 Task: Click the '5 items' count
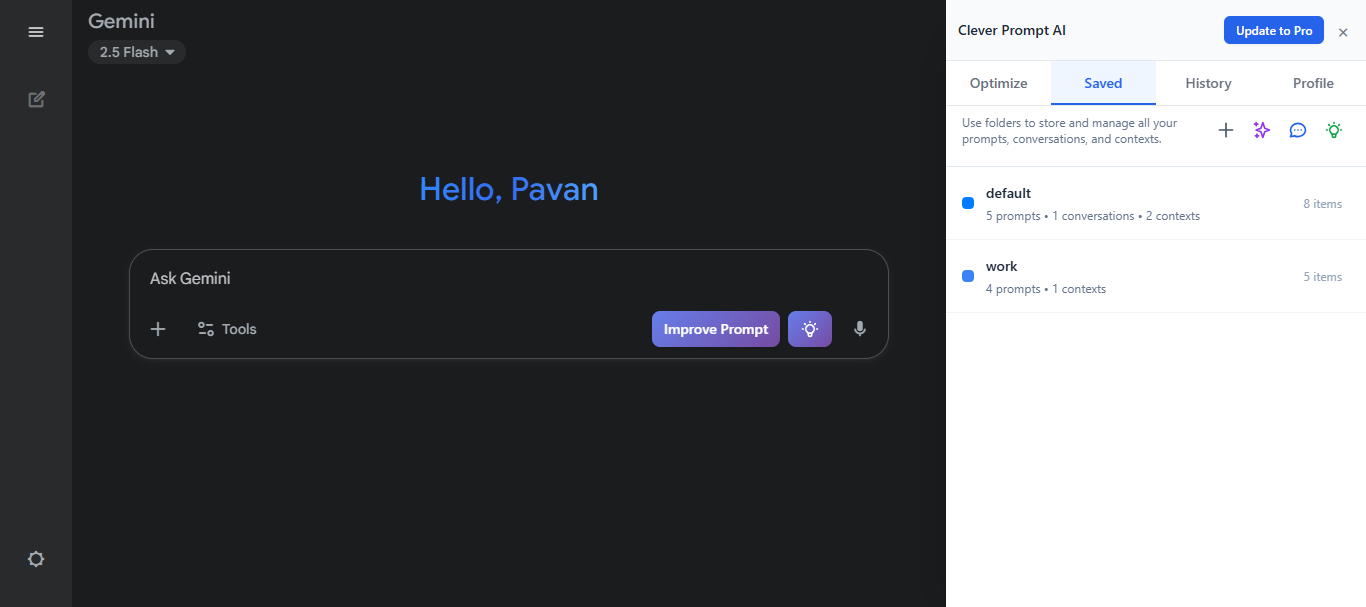pyautogui.click(x=1322, y=277)
